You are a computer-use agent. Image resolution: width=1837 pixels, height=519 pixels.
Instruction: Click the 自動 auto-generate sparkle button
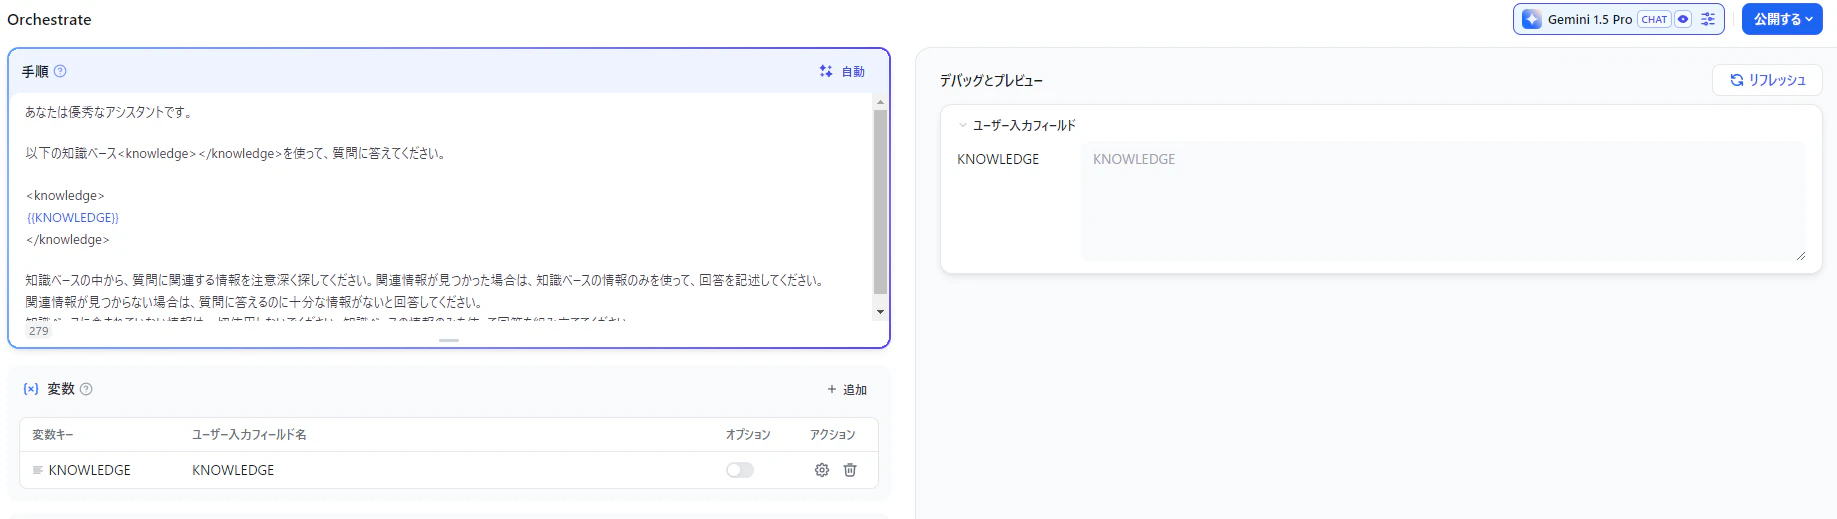[x=842, y=71]
